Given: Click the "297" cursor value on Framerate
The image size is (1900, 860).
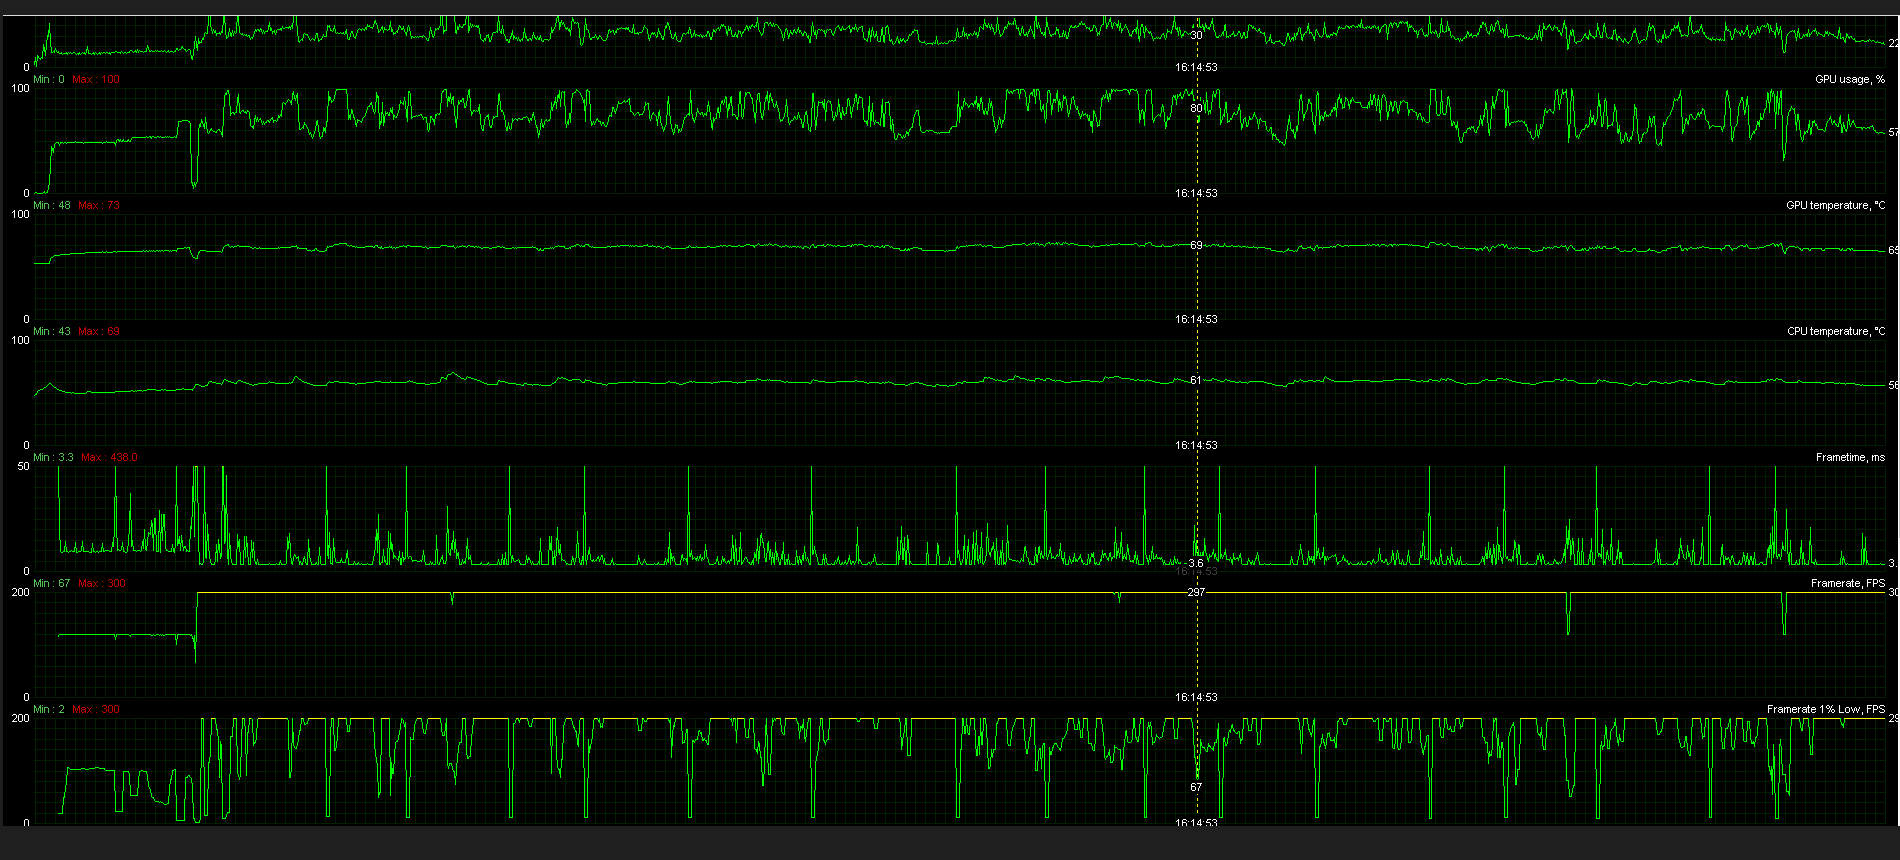Looking at the screenshot, I should (x=1197, y=592).
